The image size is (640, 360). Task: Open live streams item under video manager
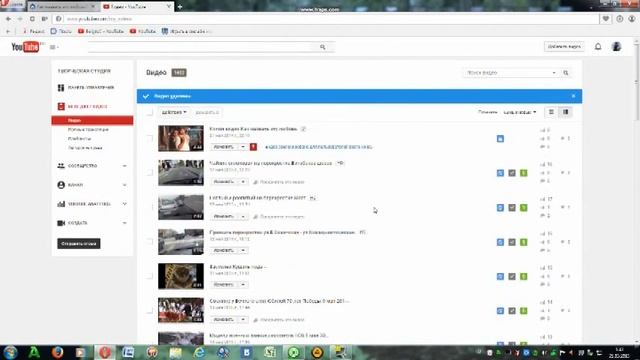[88, 129]
